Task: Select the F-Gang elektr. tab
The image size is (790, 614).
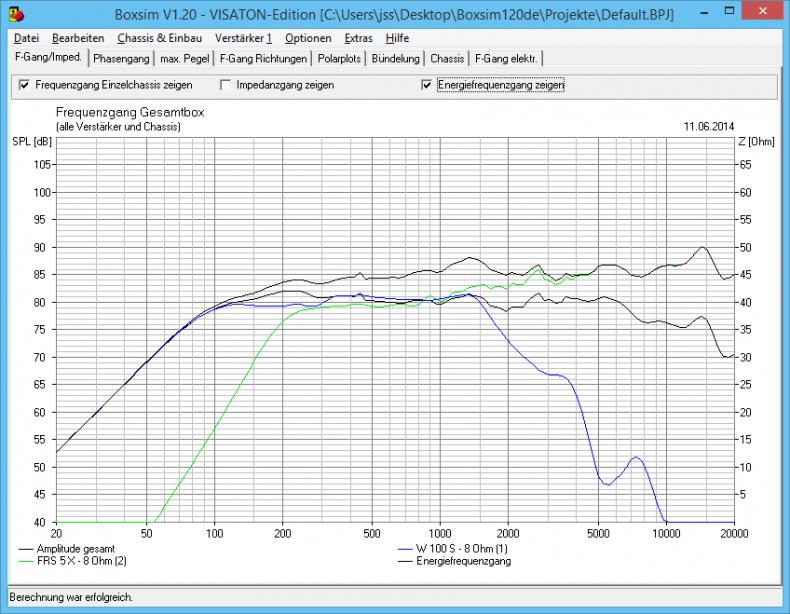Action: (x=506, y=59)
